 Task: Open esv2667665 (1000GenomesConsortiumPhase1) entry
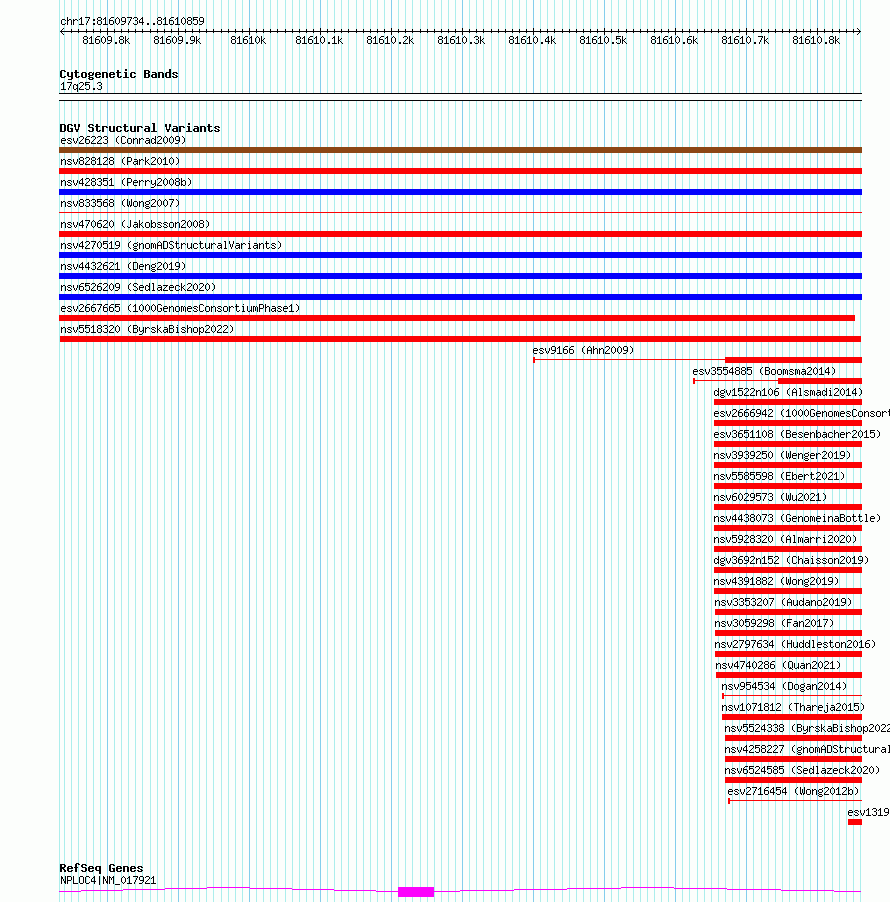[180, 308]
